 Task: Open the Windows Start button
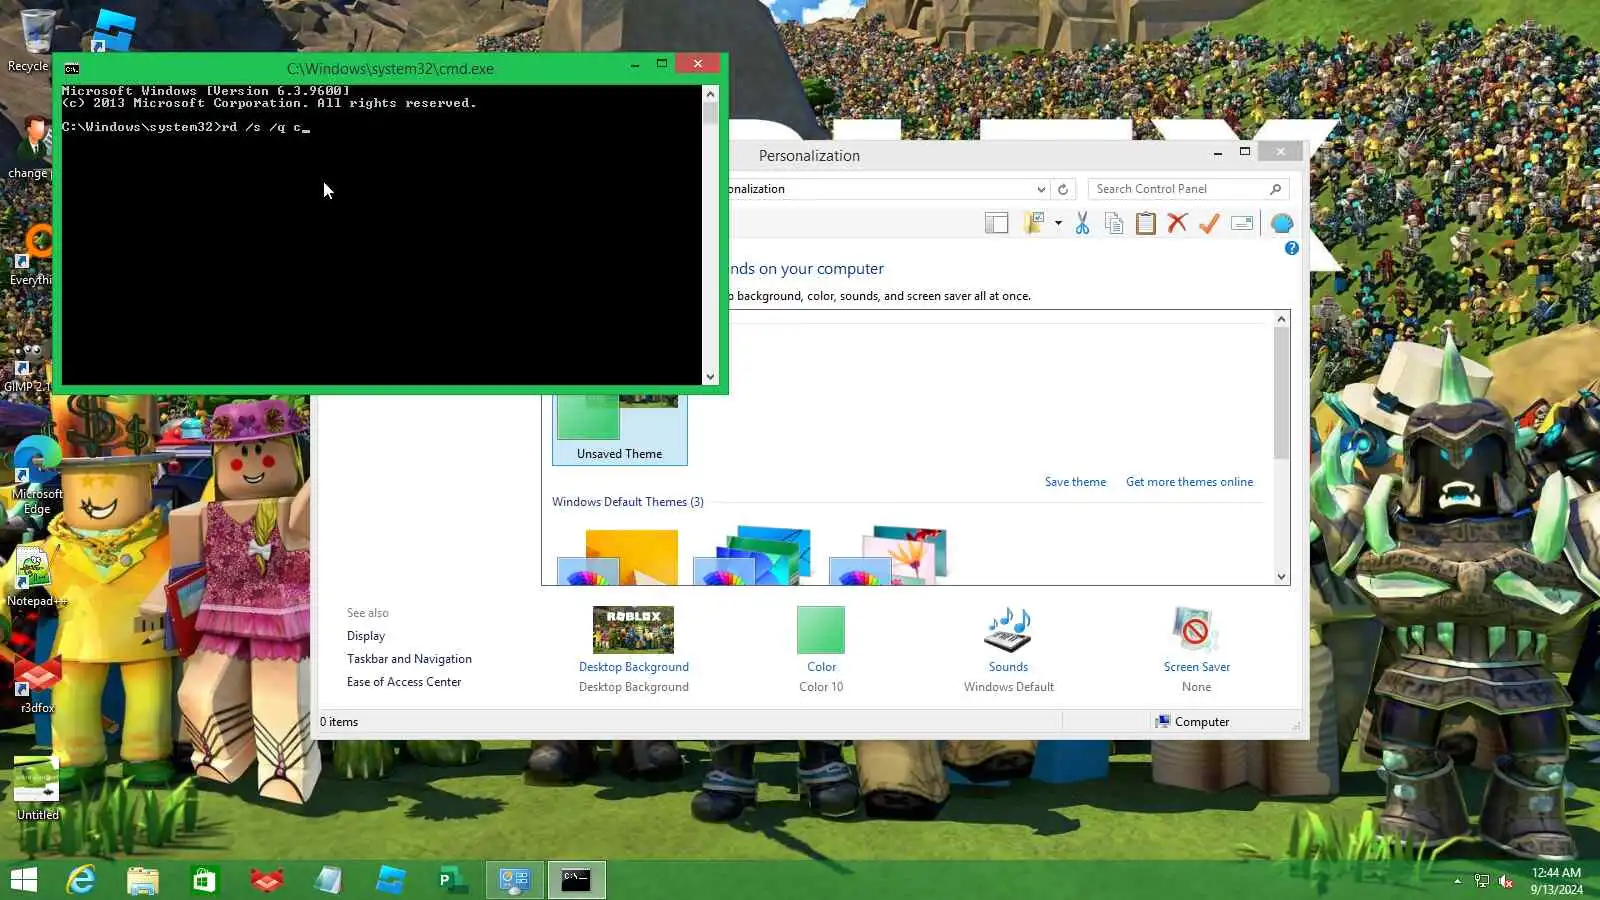pyautogui.click(x=24, y=880)
